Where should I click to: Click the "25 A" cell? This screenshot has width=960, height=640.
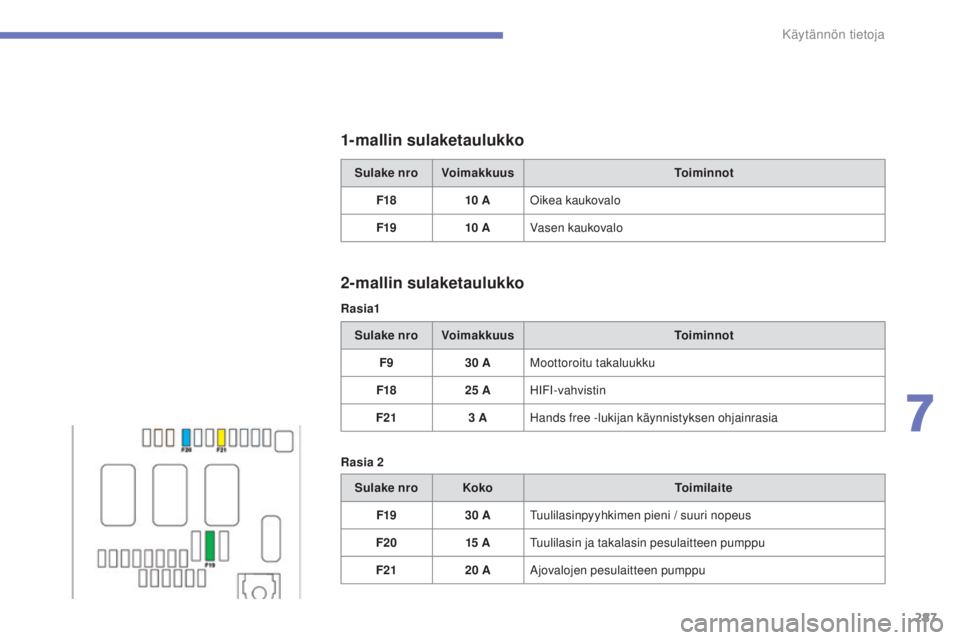(478, 390)
